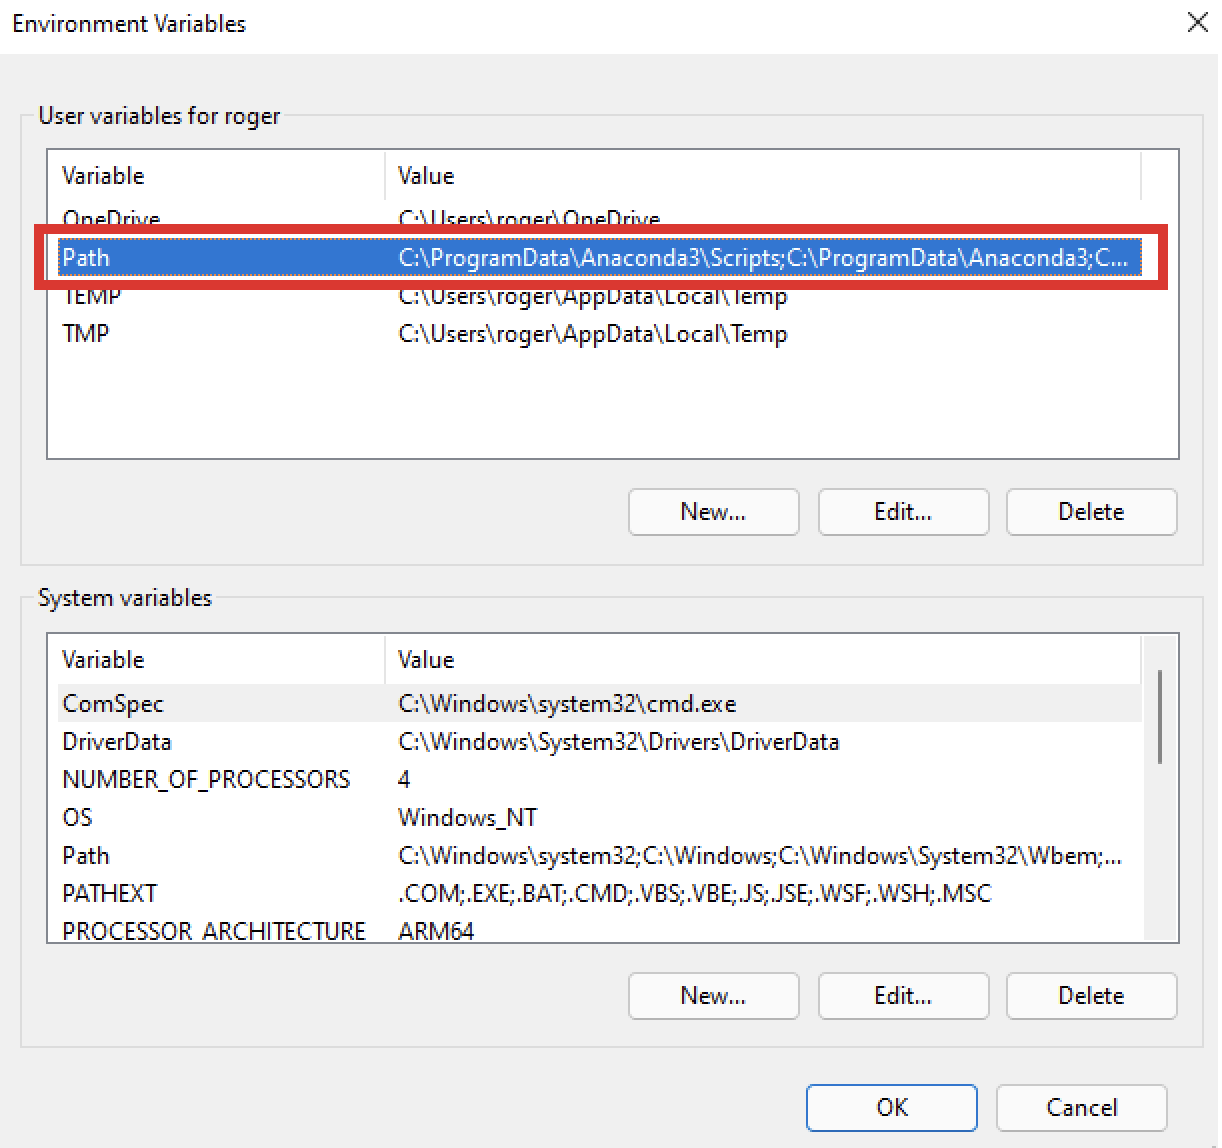
Task: Sort system variables by the Value column header
Action: point(426,659)
